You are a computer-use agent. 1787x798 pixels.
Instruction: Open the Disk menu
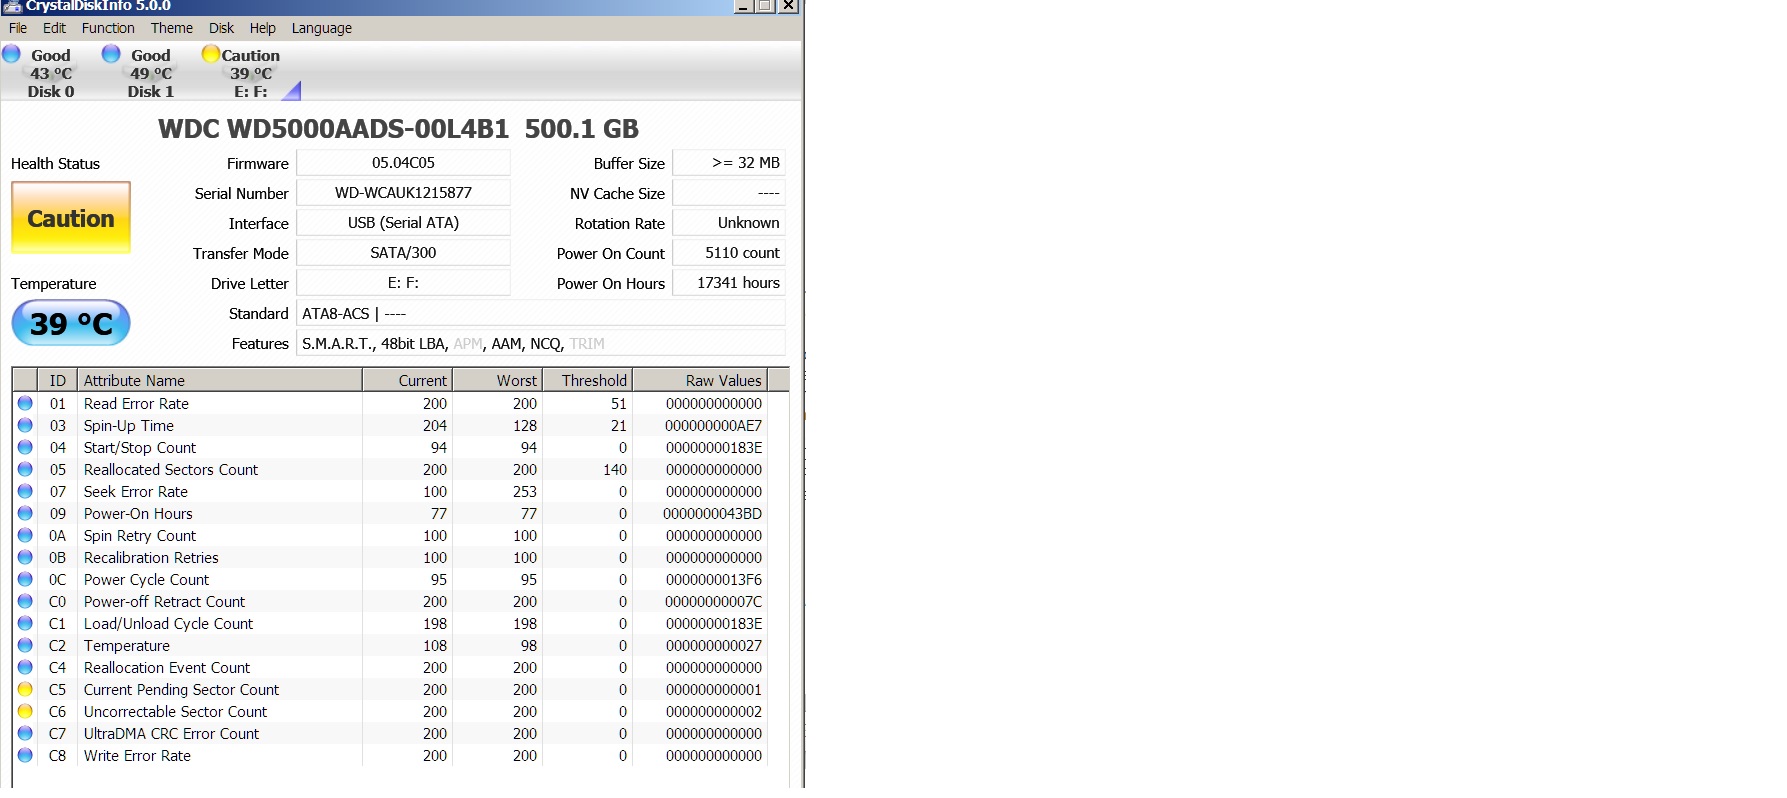(221, 28)
